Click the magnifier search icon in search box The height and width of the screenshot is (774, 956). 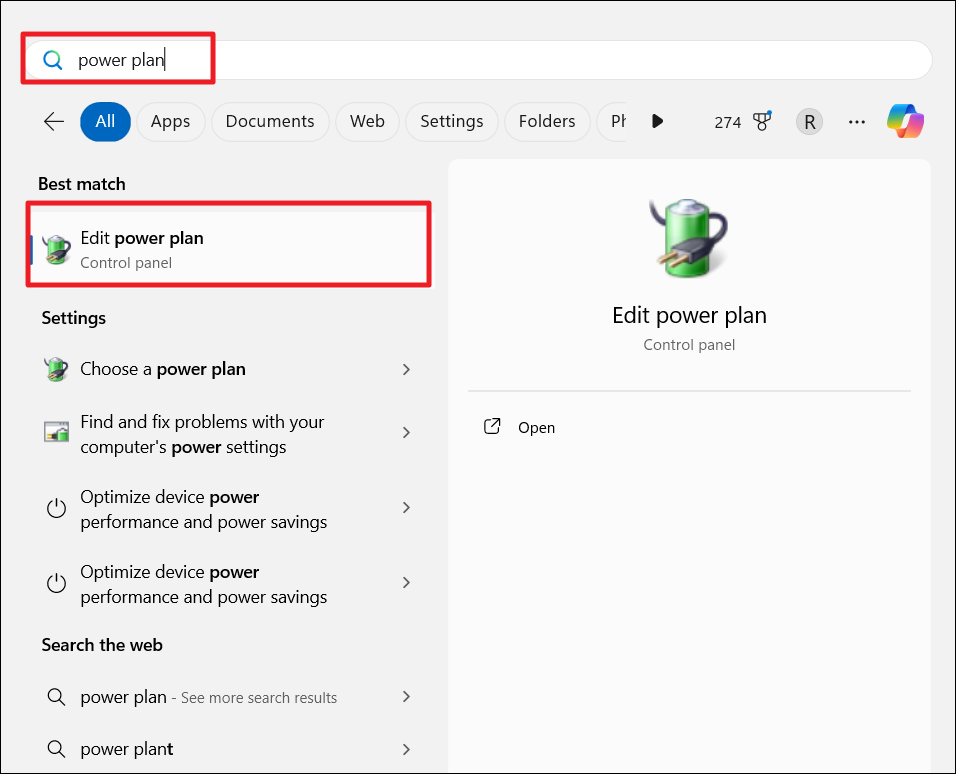53,61
